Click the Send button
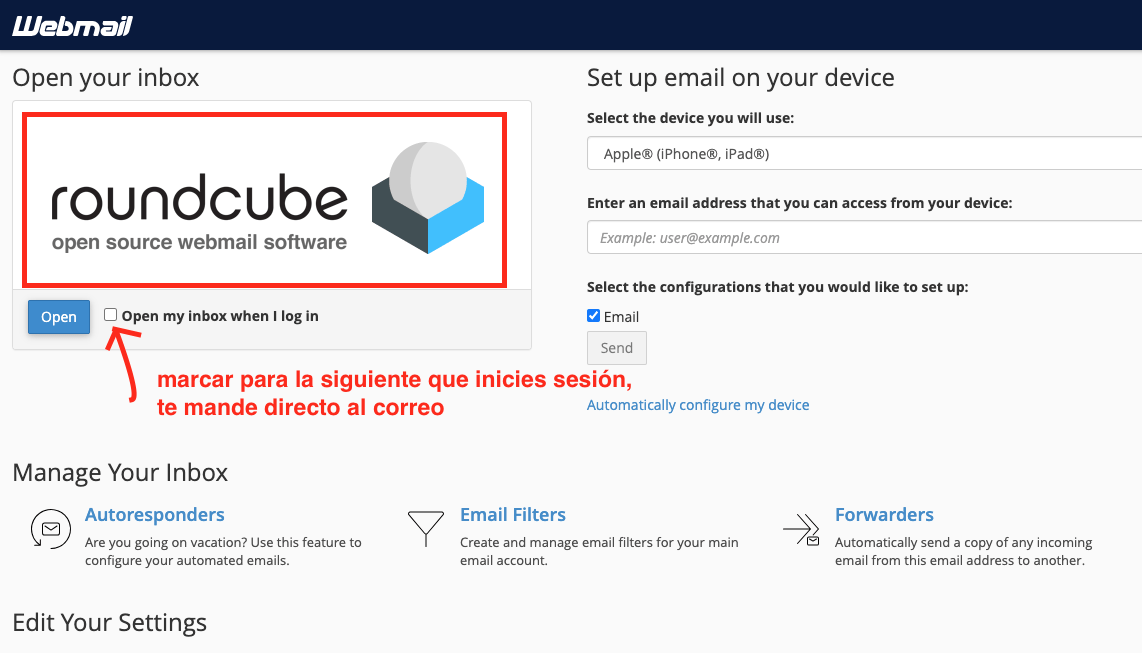The width and height of the screenshot is (1142, 653). coord(617,348)
